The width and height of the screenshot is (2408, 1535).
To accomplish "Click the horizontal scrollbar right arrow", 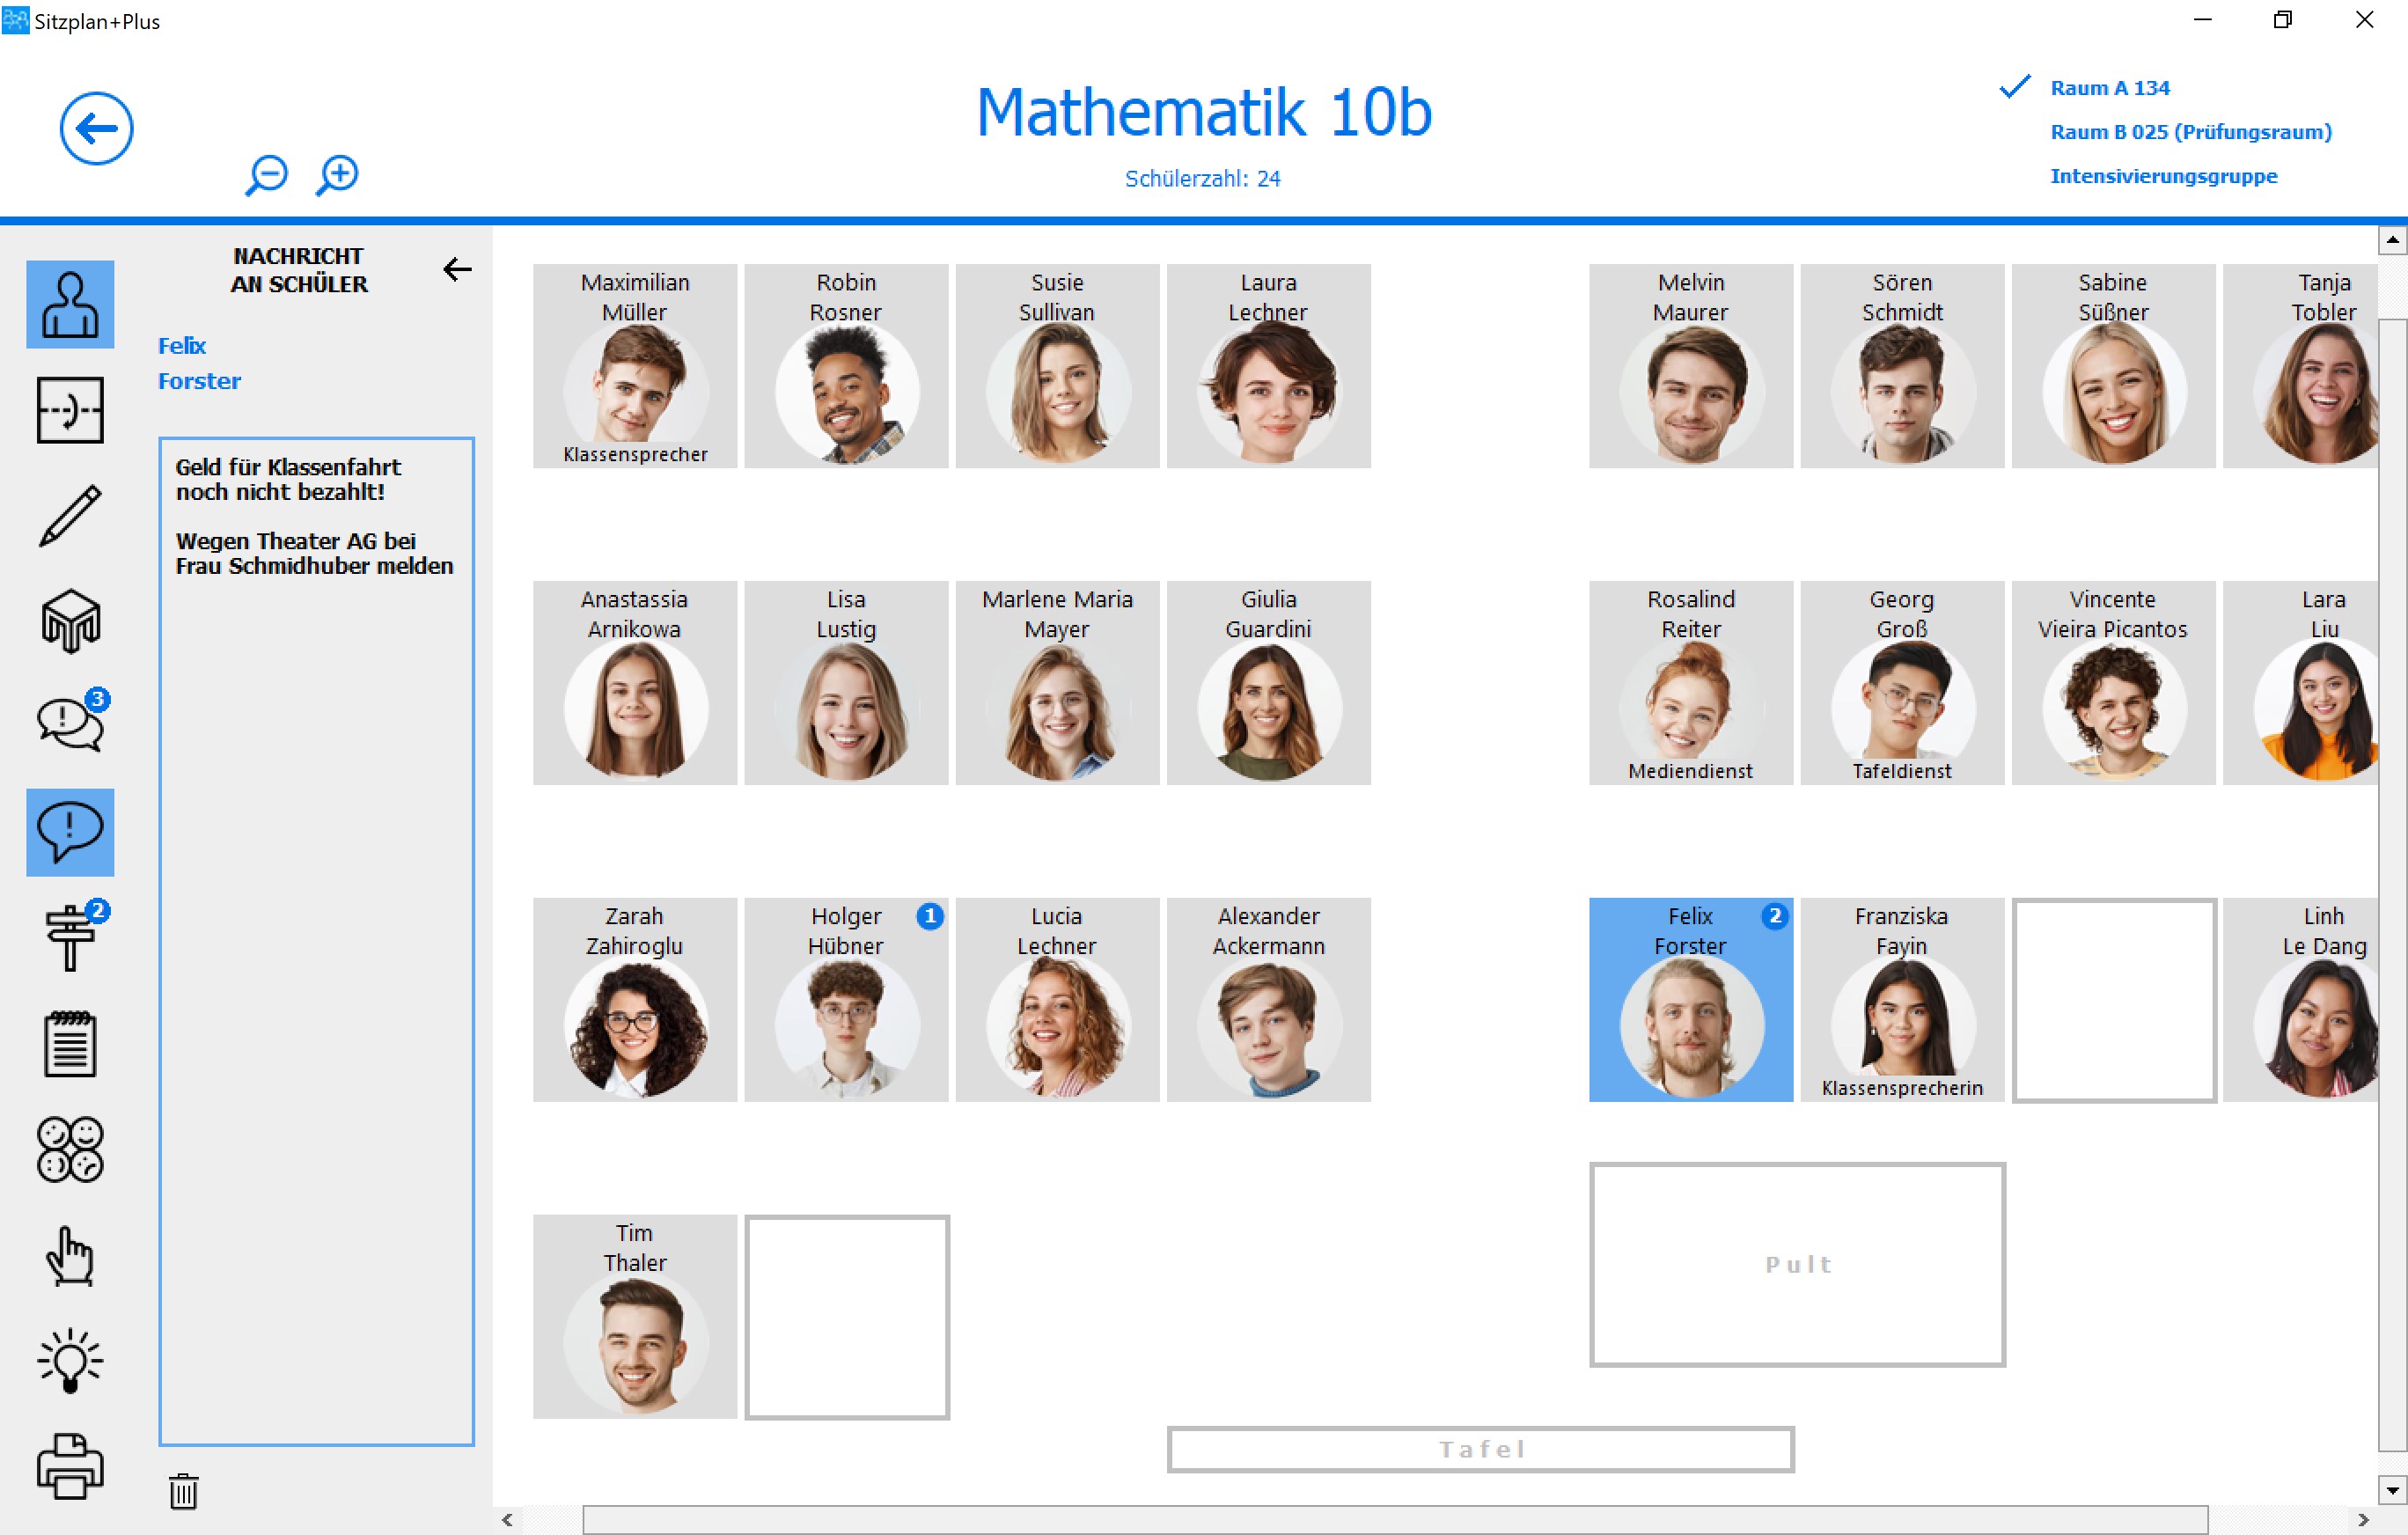I will coord(2363,1519).
